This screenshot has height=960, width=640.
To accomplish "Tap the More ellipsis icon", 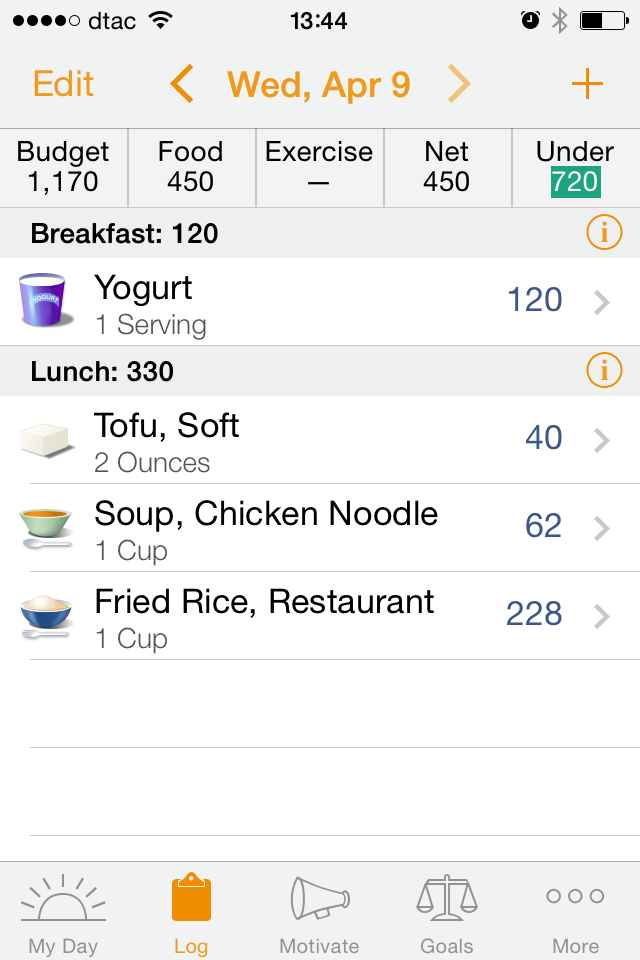I will click(575, 900).
